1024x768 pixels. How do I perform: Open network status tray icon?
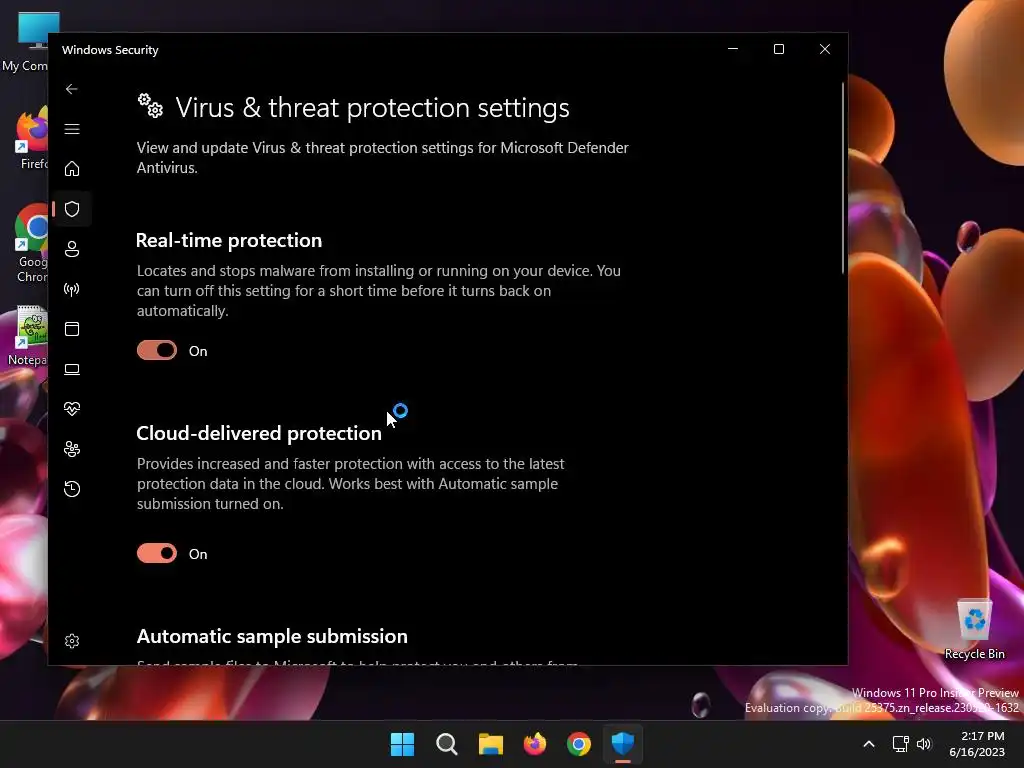coord(901,744)
